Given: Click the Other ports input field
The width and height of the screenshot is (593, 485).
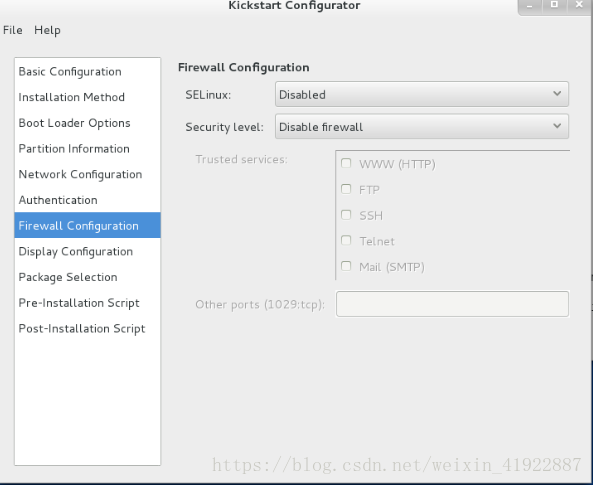Looking at the screenshot, I should tap(452, 304).
